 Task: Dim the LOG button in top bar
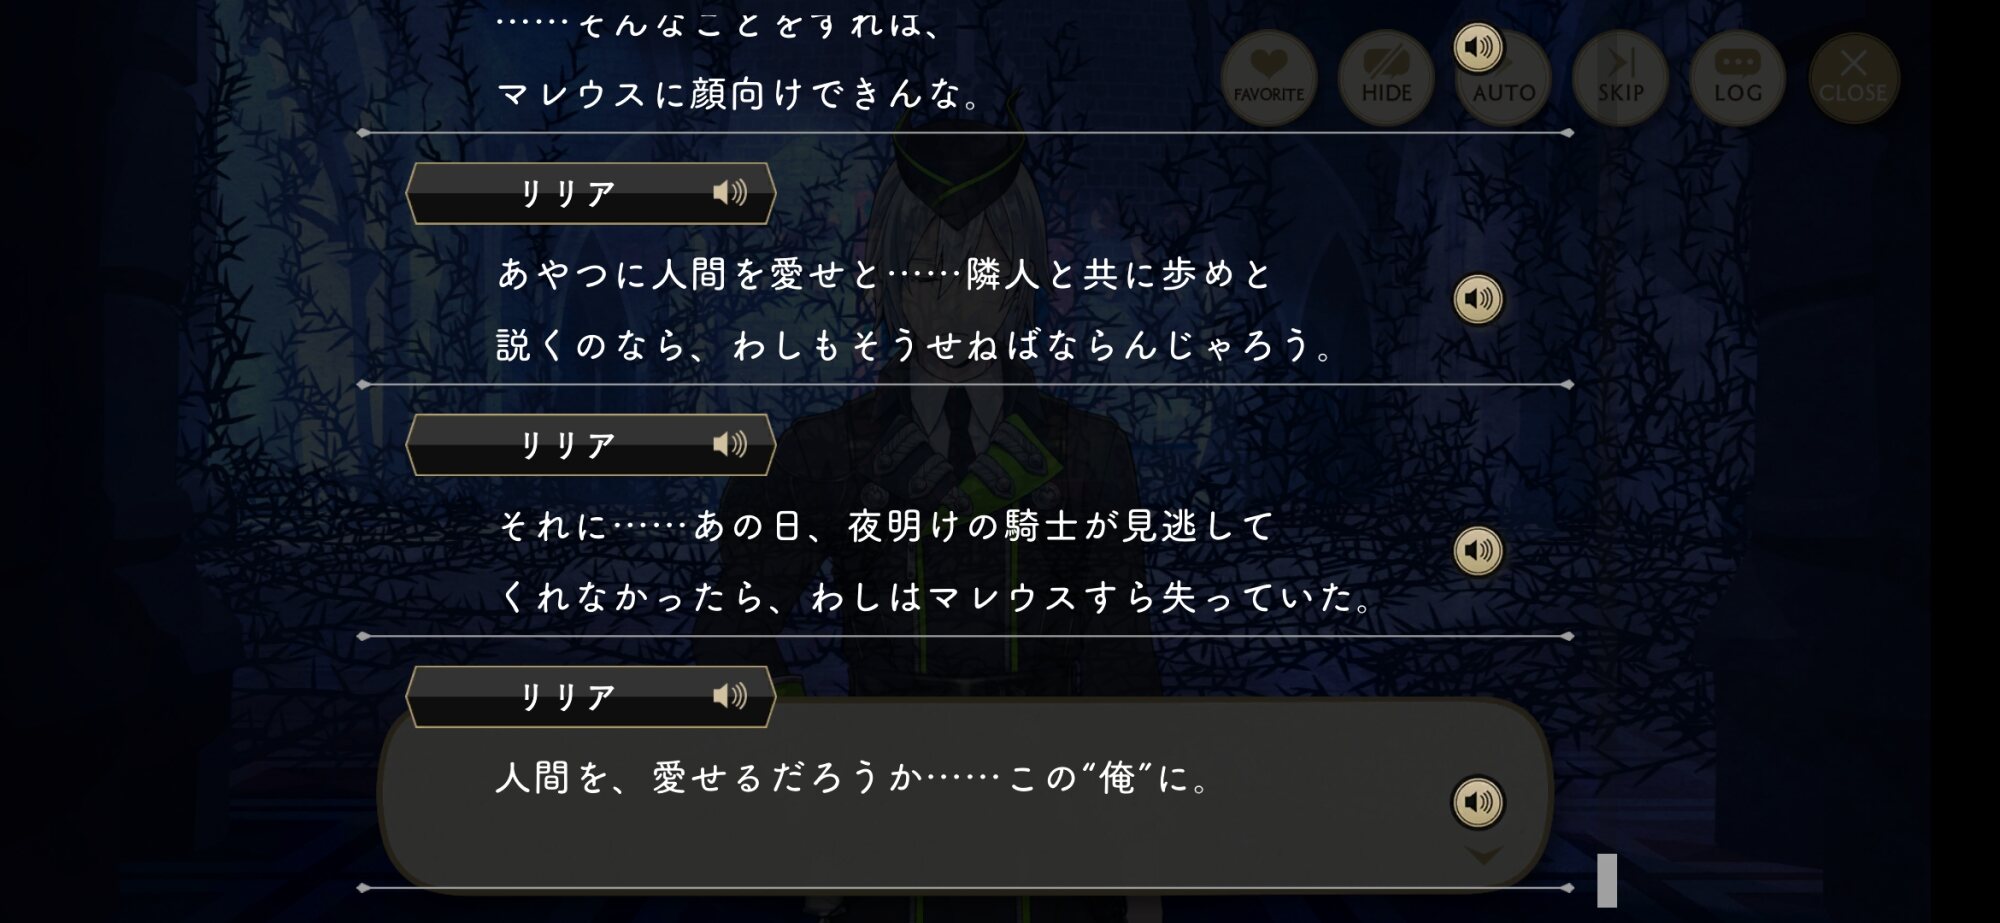tap(1738, 78)
